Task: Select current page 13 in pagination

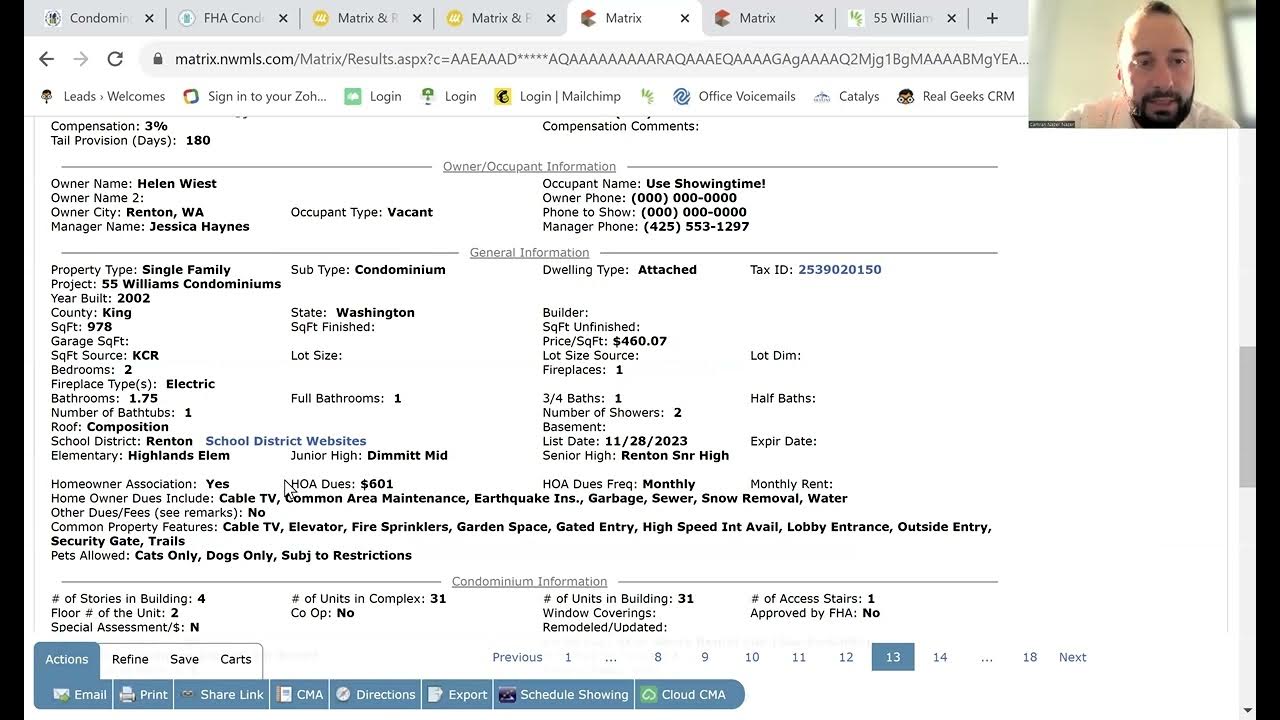Action: point(893,657)
